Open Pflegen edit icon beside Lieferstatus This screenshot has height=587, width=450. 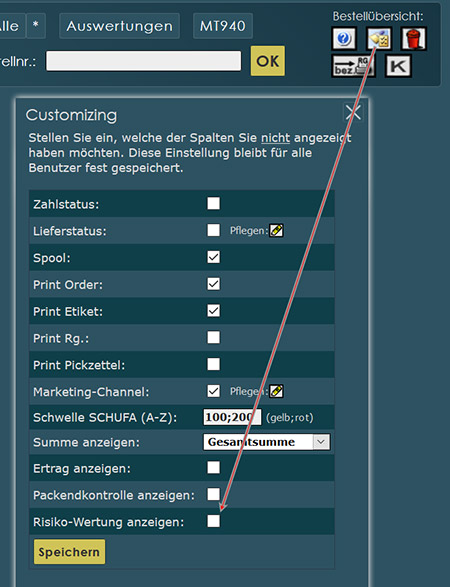pyautogui.click(x=276, y=230)
